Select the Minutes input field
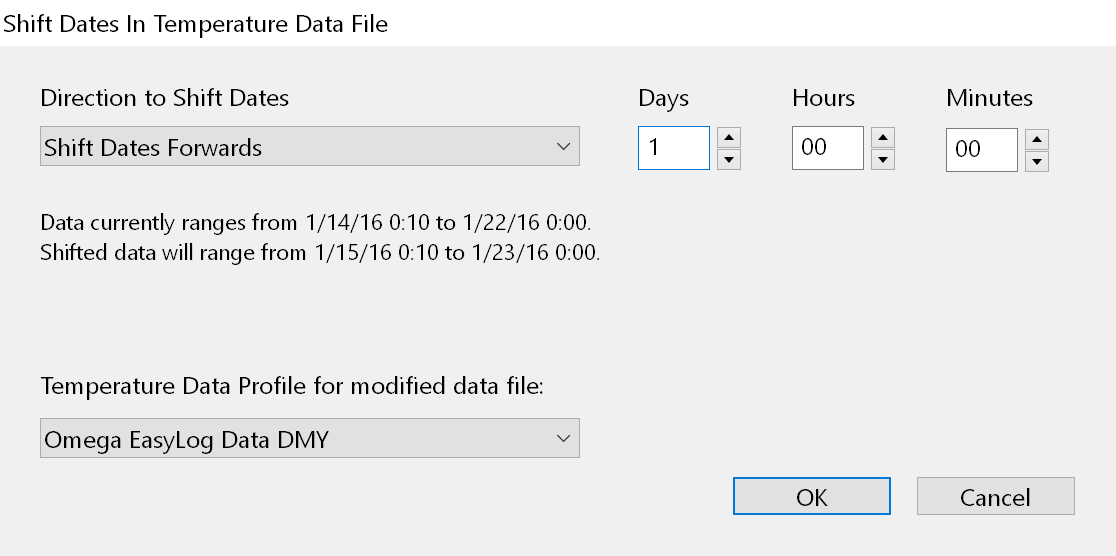Screen dimensions: 1116x556 pos(981,150)
